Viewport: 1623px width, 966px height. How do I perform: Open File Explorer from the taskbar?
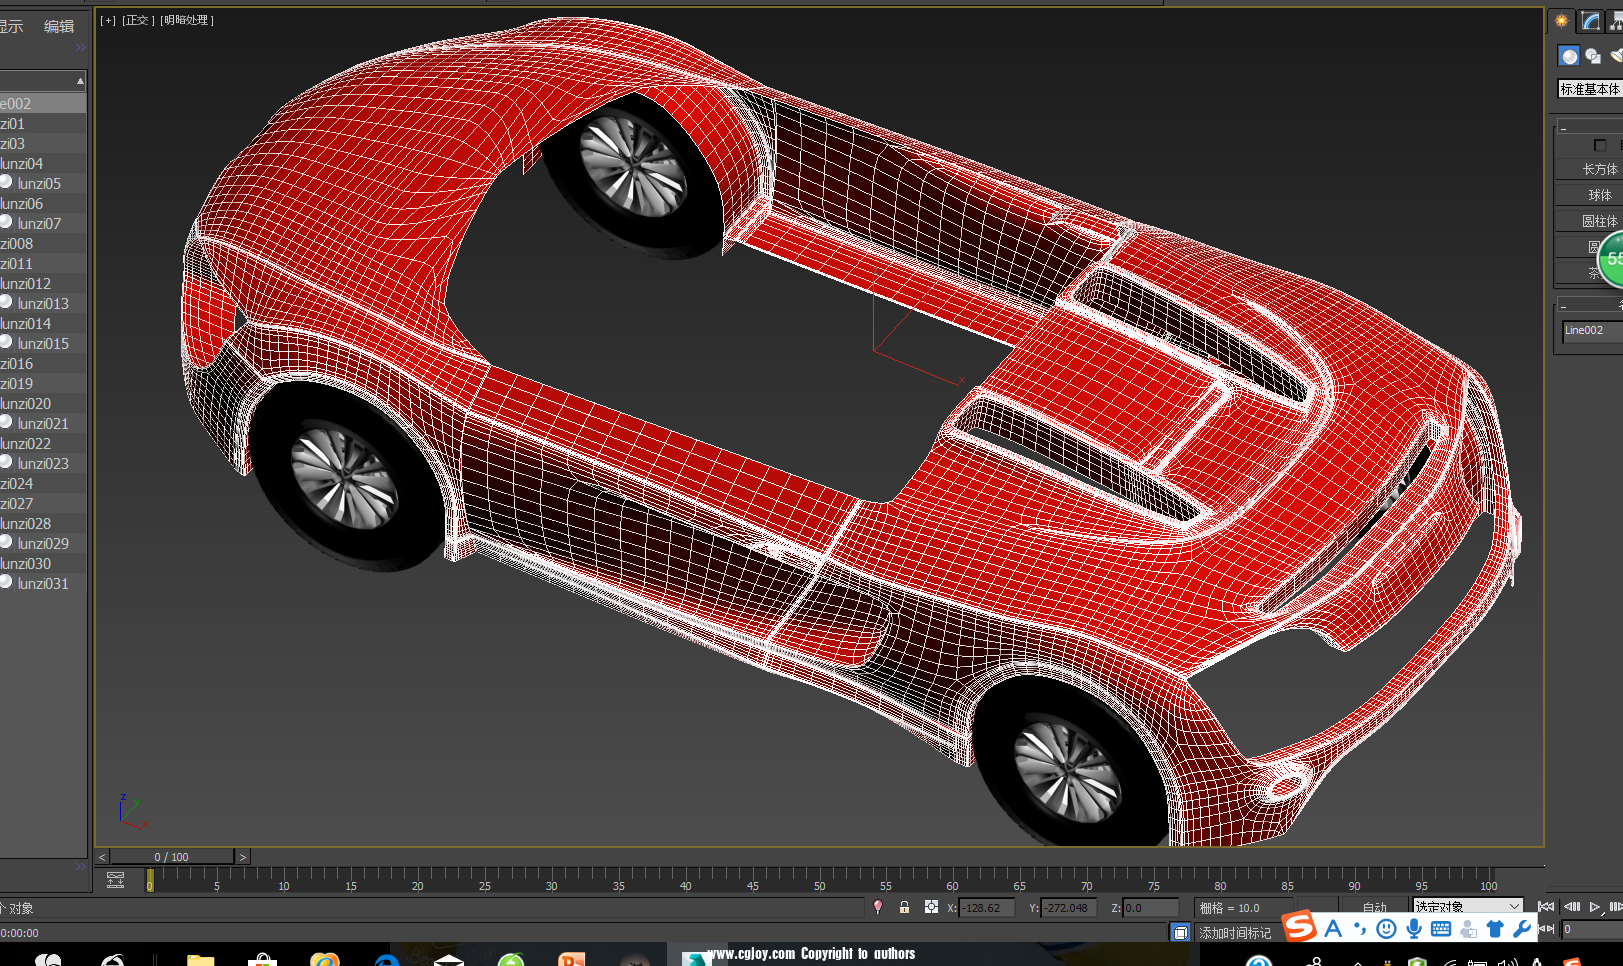(x=200, y=961)
